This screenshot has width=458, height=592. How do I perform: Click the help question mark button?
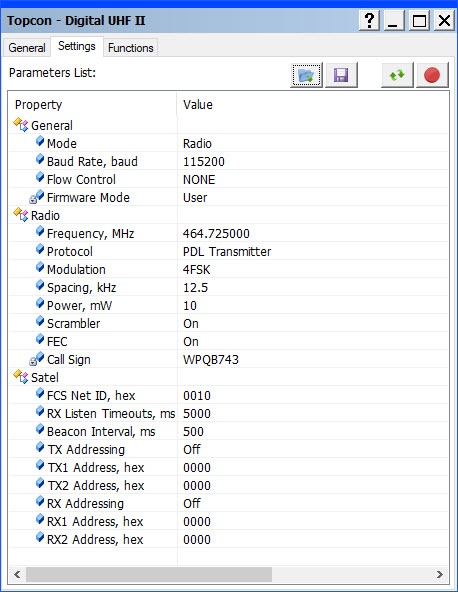tap(369, 20)
